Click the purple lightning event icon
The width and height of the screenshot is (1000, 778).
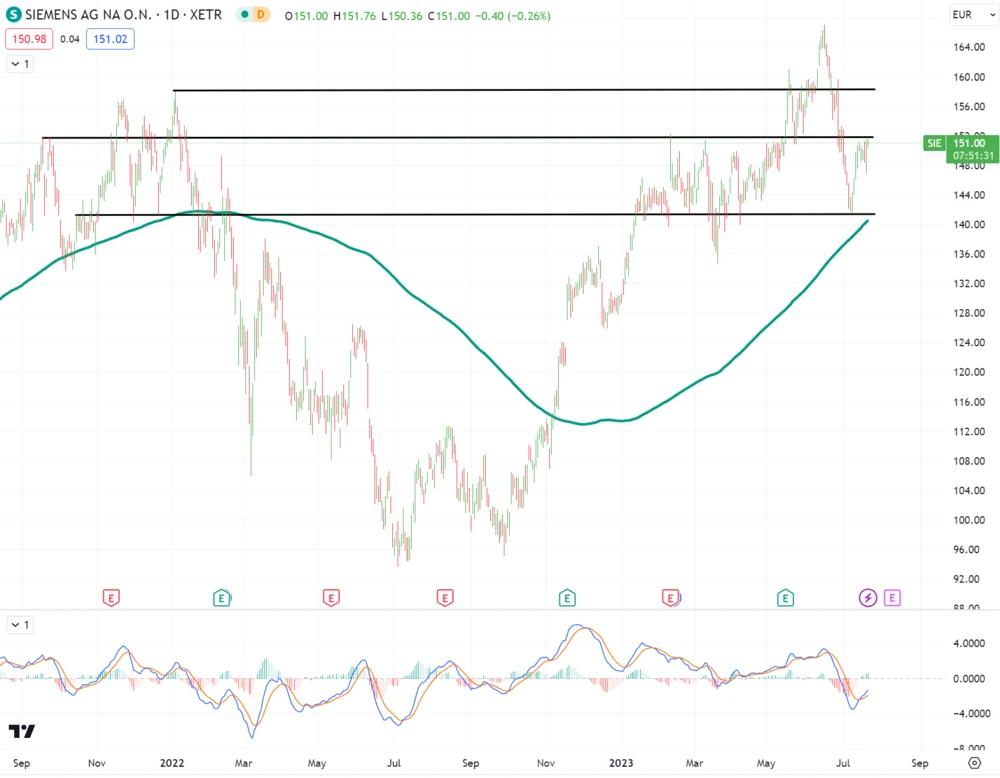[869, 598]
